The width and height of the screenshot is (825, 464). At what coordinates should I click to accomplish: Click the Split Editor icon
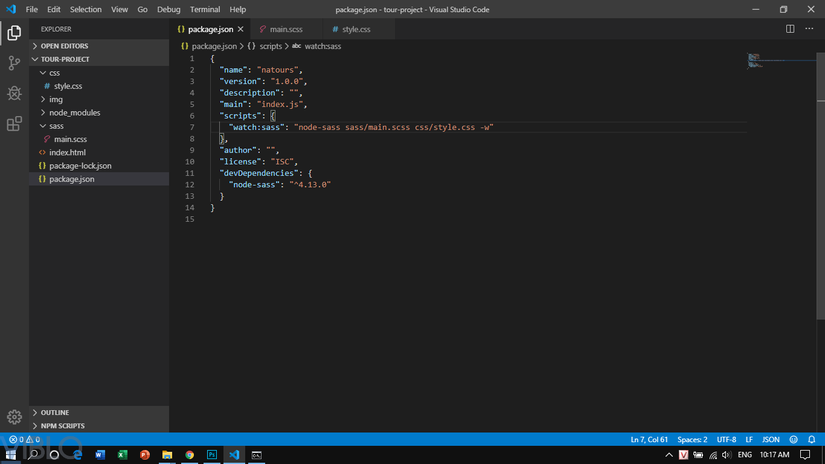tap(790, 29)
